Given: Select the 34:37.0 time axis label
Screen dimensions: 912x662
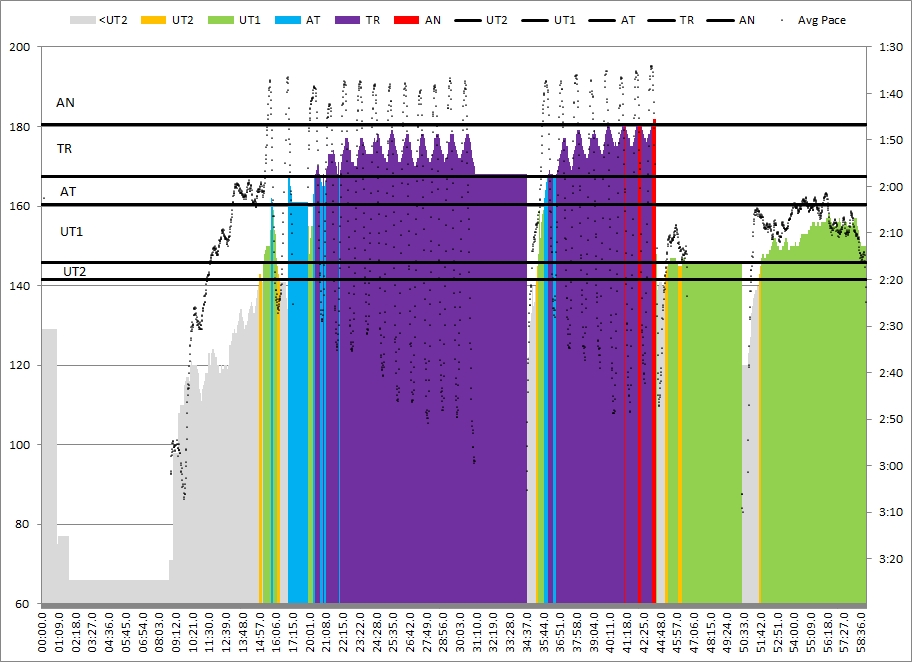Looking at the screenshot, I should click(527, 632).
